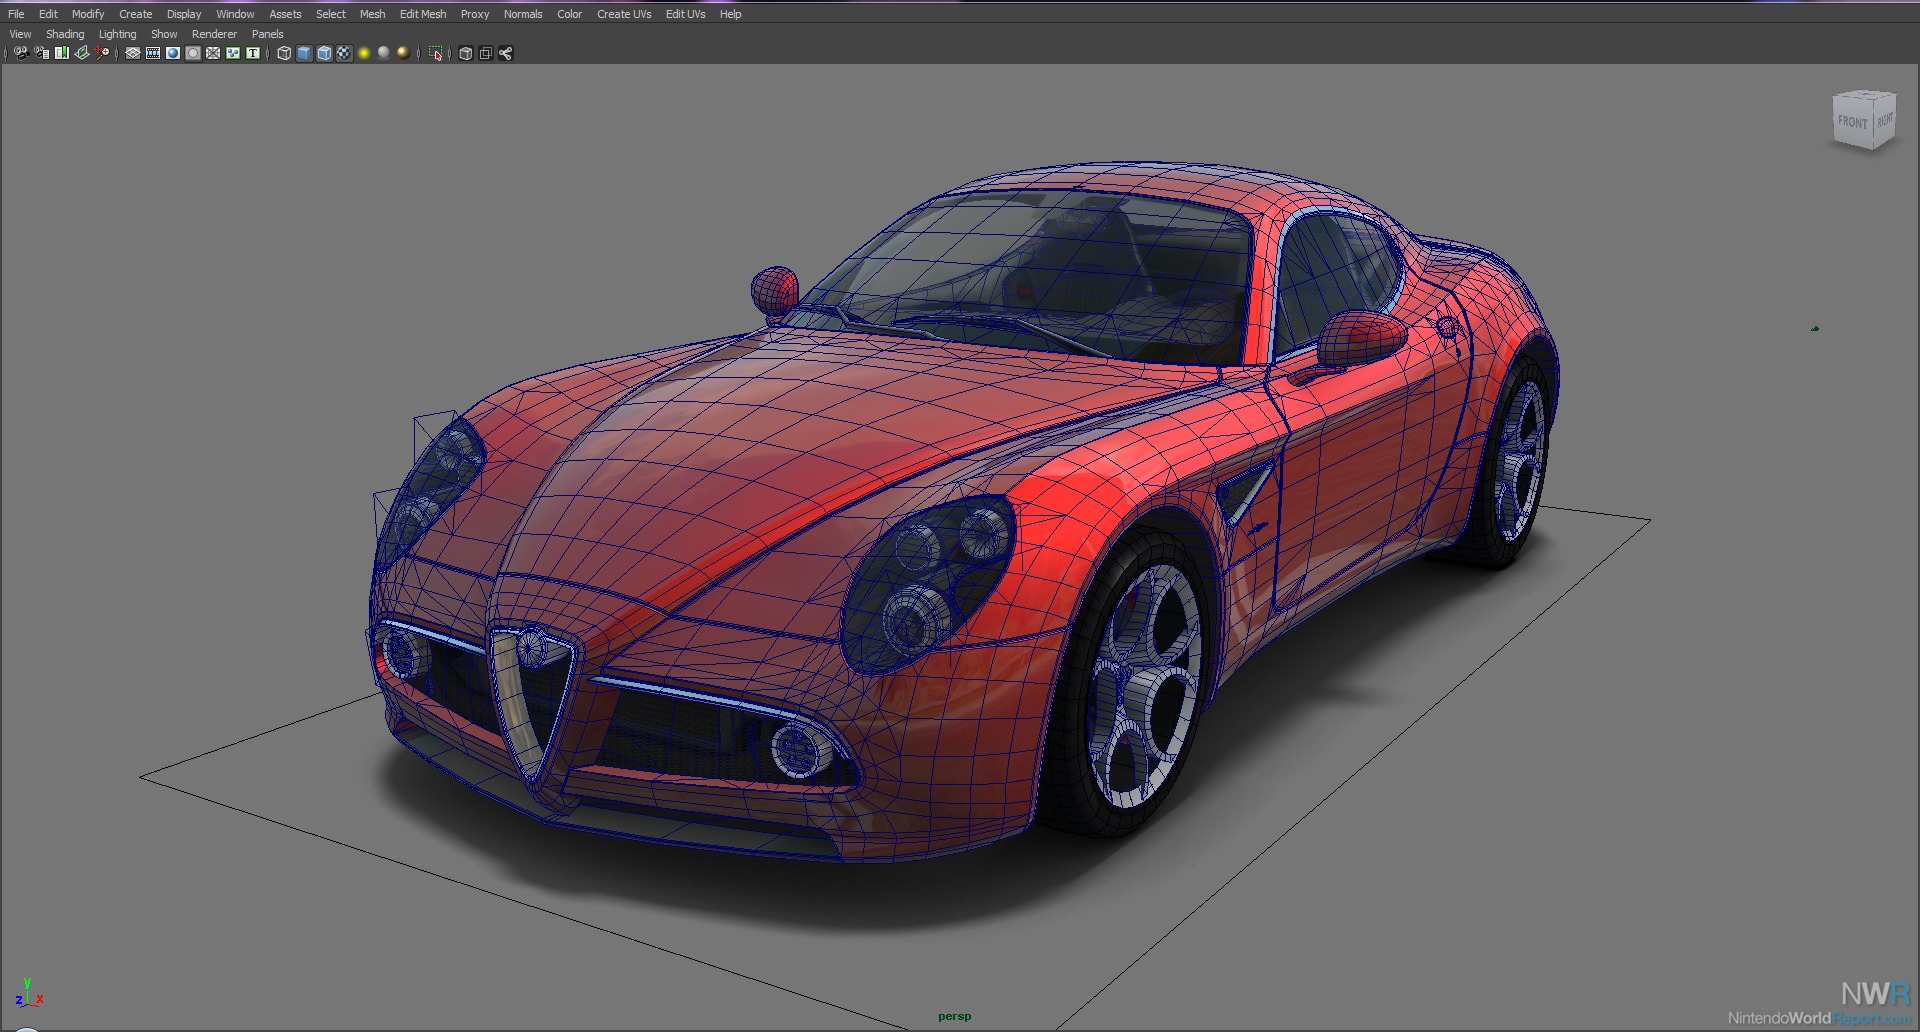The image size is (1920, 1032).
Task: Click the Isolate Select icon
Action: (436, 54)
